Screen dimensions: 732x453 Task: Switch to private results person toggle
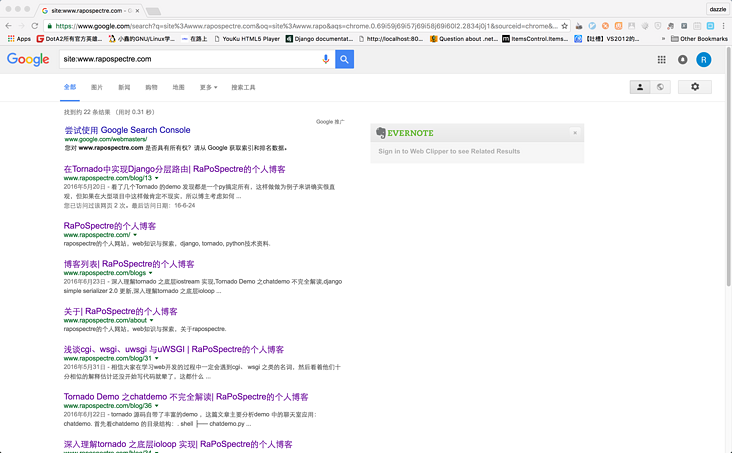click(640, 87)
